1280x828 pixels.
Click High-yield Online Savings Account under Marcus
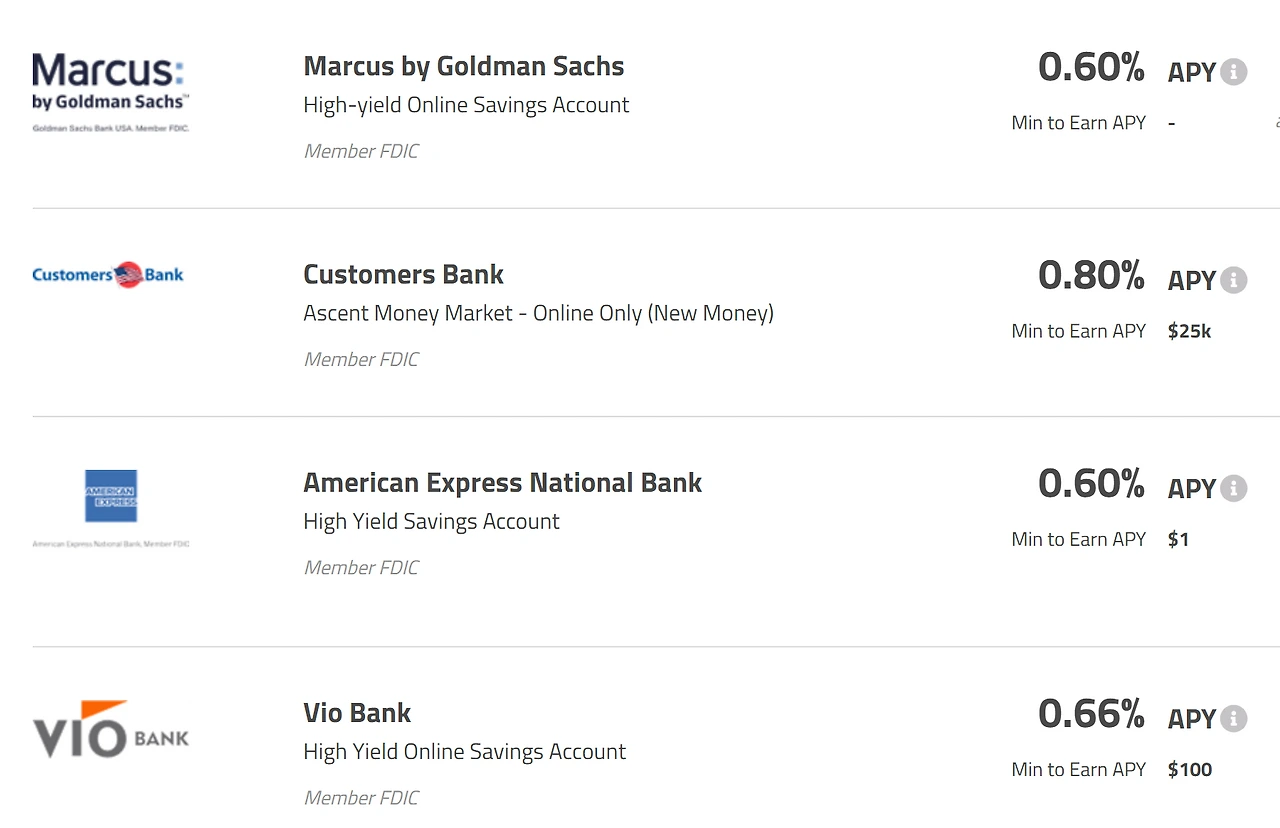(x=466, y=105)
